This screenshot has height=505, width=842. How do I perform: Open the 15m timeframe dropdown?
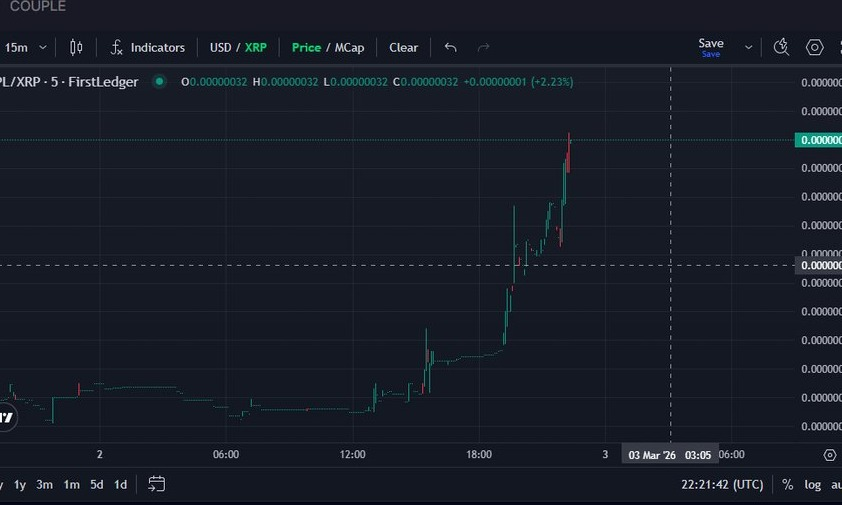[x=25, y=48]
